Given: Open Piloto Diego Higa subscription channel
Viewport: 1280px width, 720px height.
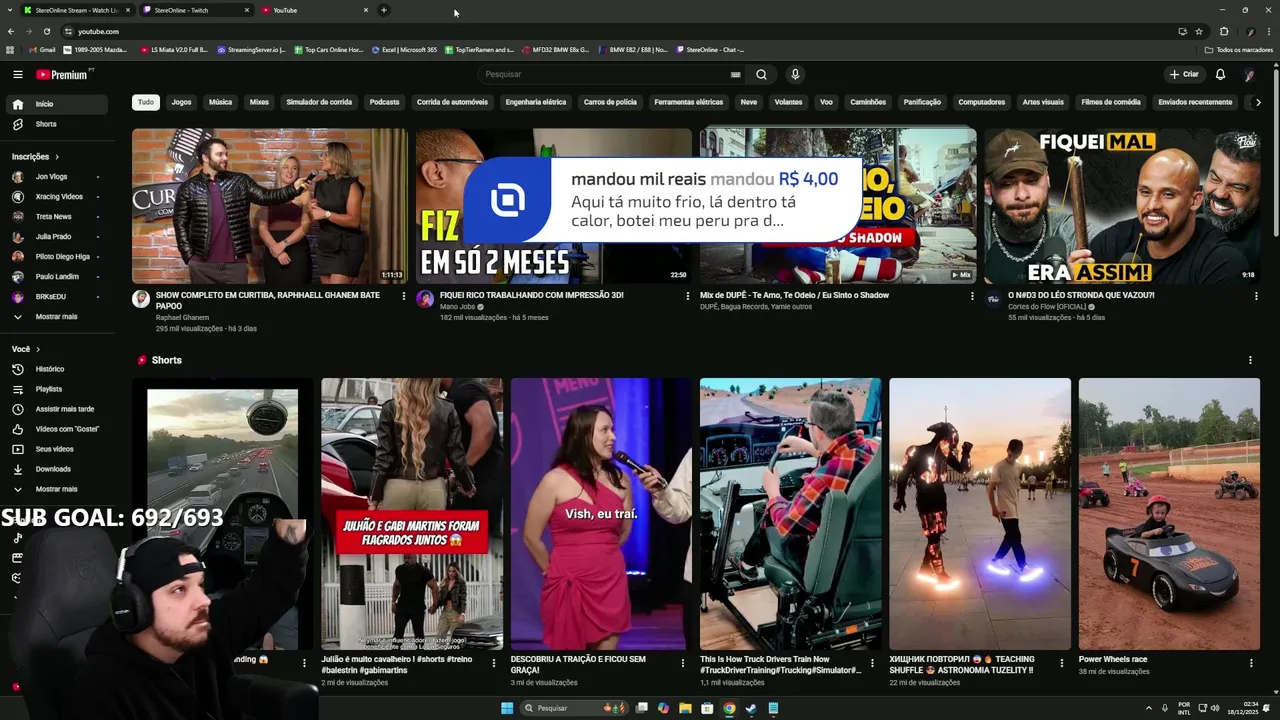Looking at the screenshot, I should [x=57, y=257].
